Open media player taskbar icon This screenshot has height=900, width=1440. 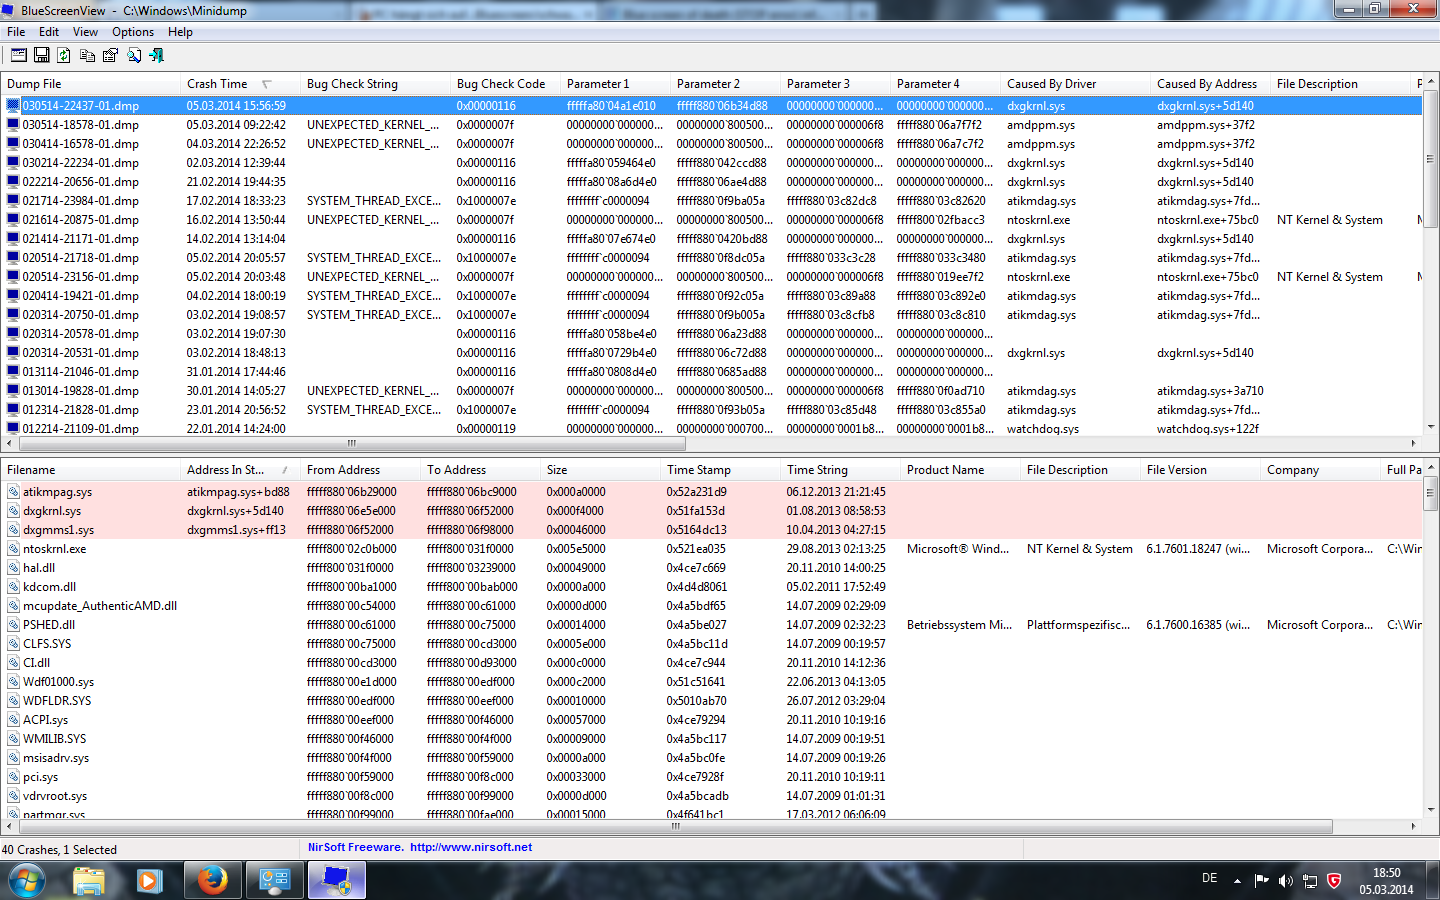(149, 881)
